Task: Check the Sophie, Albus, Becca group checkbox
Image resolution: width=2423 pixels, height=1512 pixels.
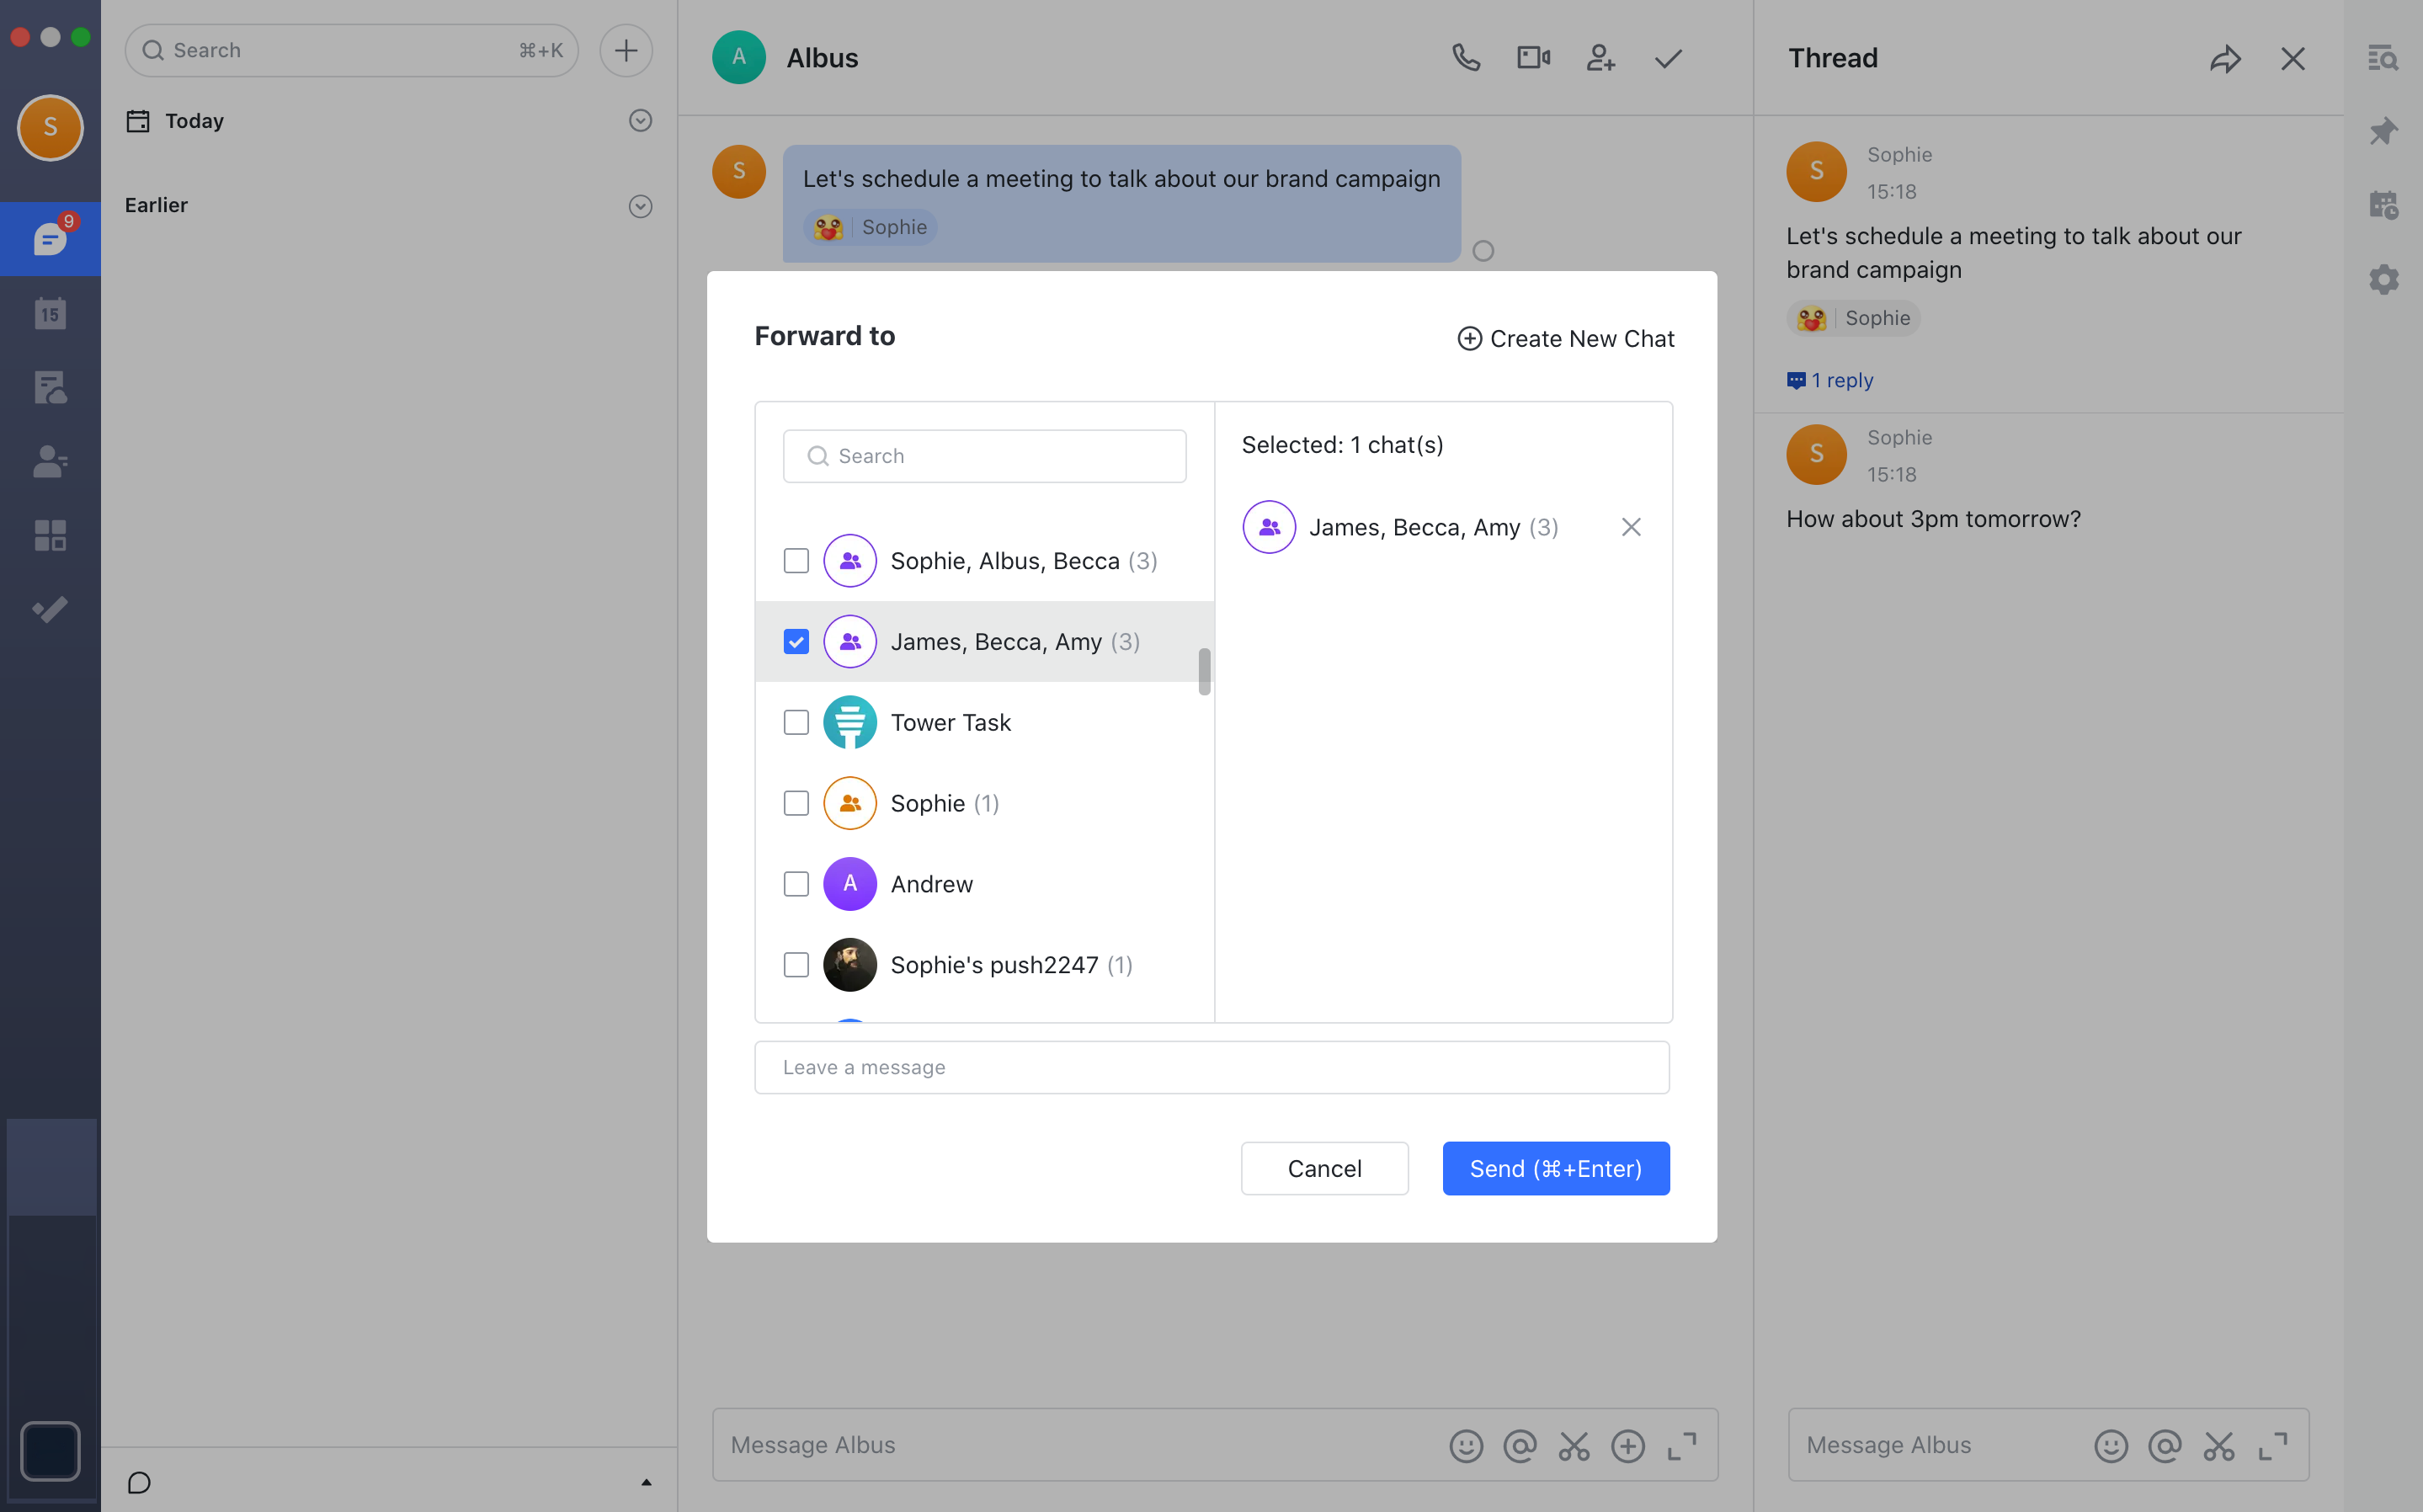Action: (x=796, y=561)
